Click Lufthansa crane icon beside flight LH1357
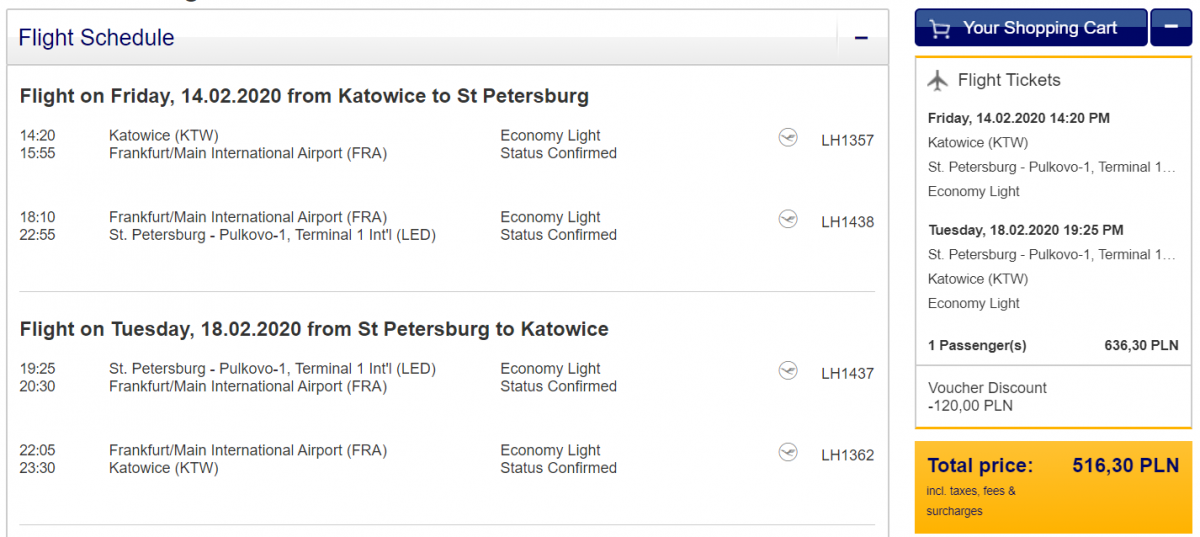 click(x=788, y=138)
